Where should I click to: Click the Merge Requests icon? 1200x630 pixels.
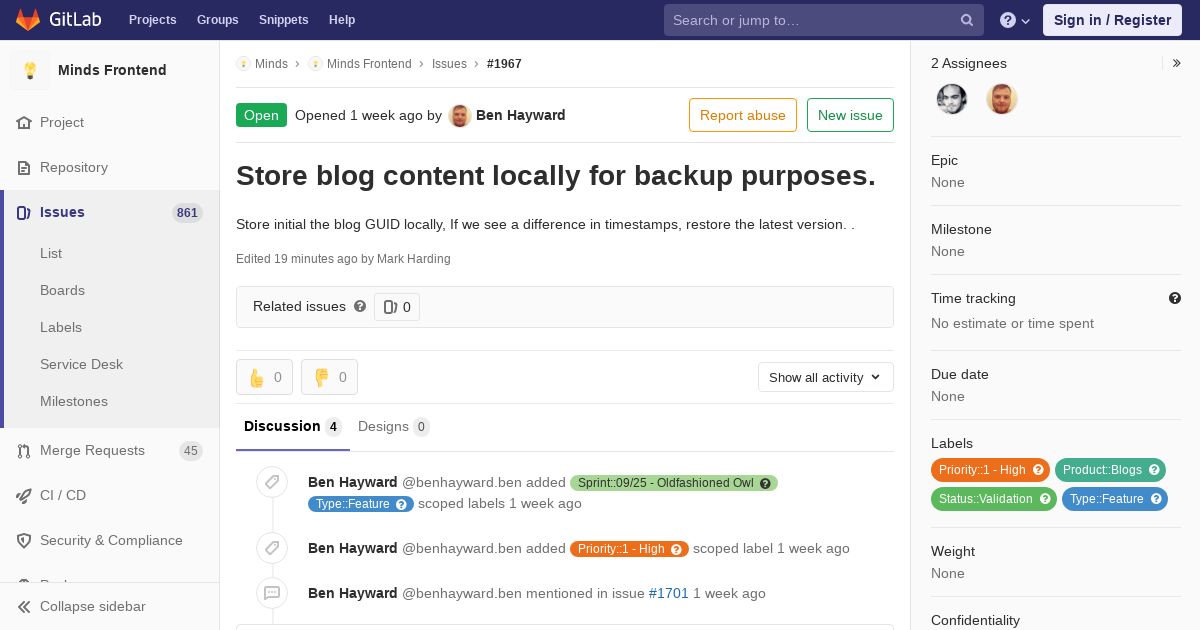[x=24, y=451]
